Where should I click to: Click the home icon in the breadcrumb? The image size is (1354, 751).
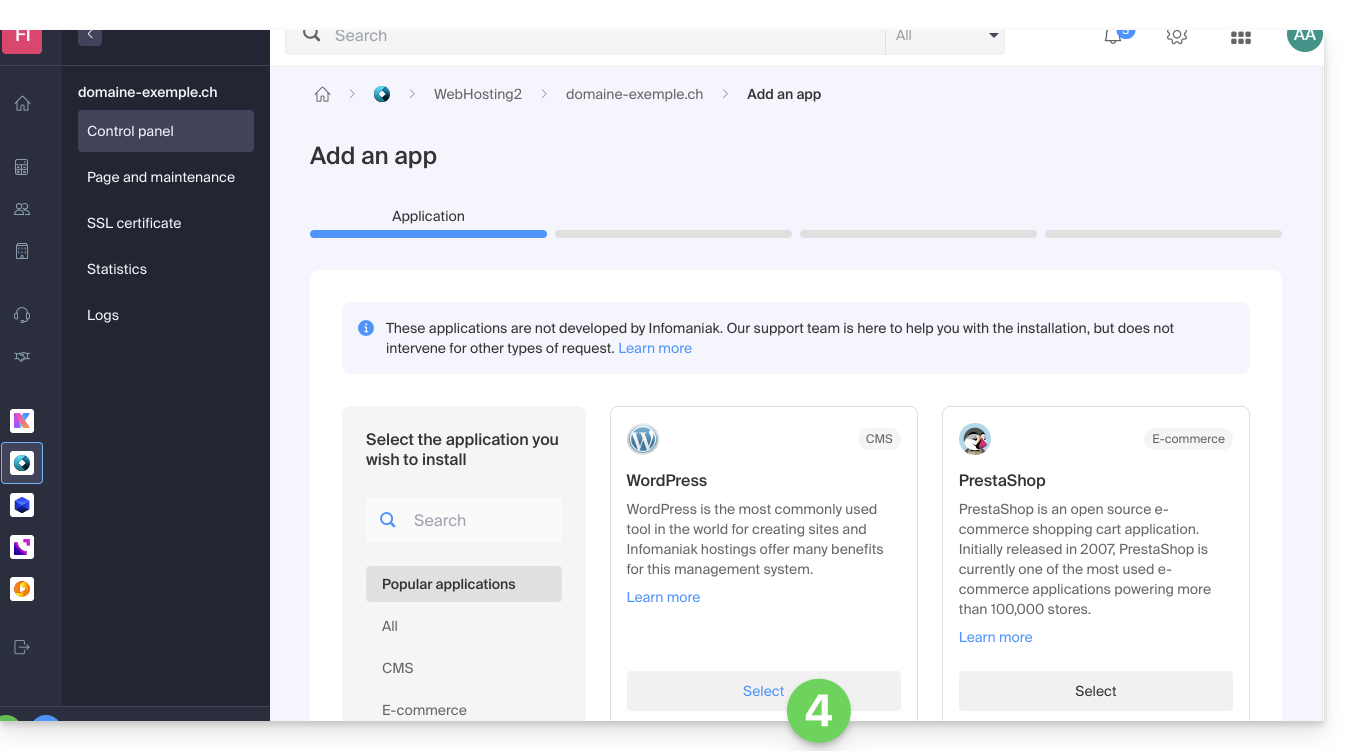(322, 94)
